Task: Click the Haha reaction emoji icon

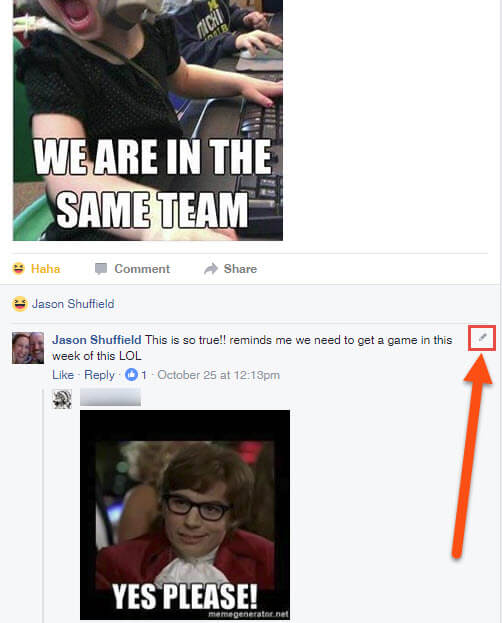Action: (18, 269)
